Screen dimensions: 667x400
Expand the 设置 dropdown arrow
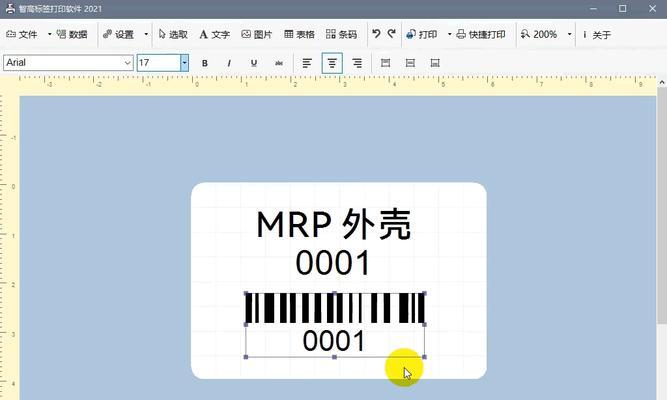tap(145, 34)
